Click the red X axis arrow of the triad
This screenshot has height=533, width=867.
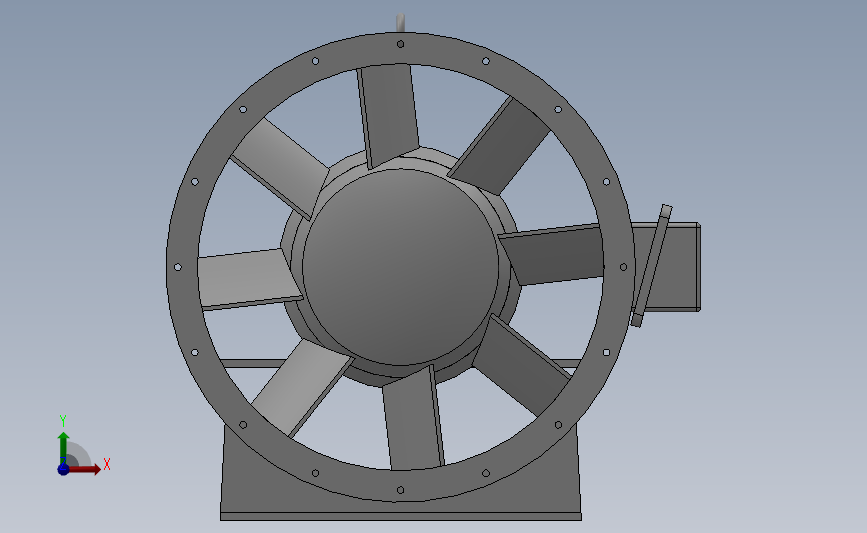click(x=84, y=469)
